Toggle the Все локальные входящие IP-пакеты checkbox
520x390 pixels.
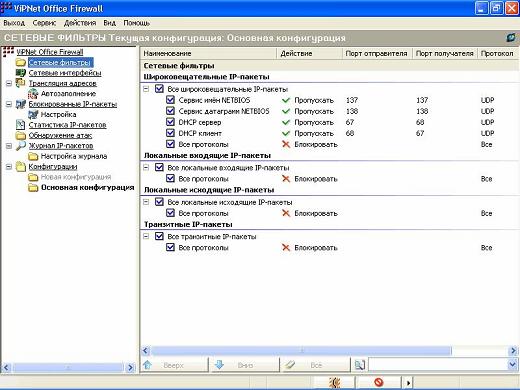tap(159, 167)
